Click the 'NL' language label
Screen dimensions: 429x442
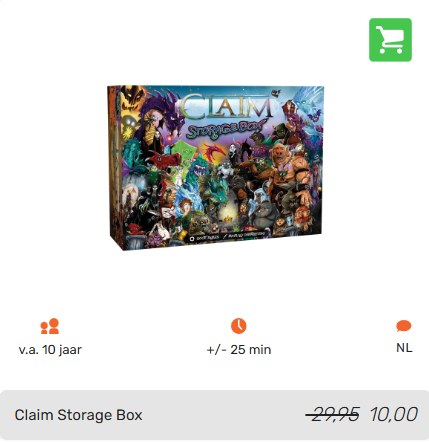coord(404,348)
